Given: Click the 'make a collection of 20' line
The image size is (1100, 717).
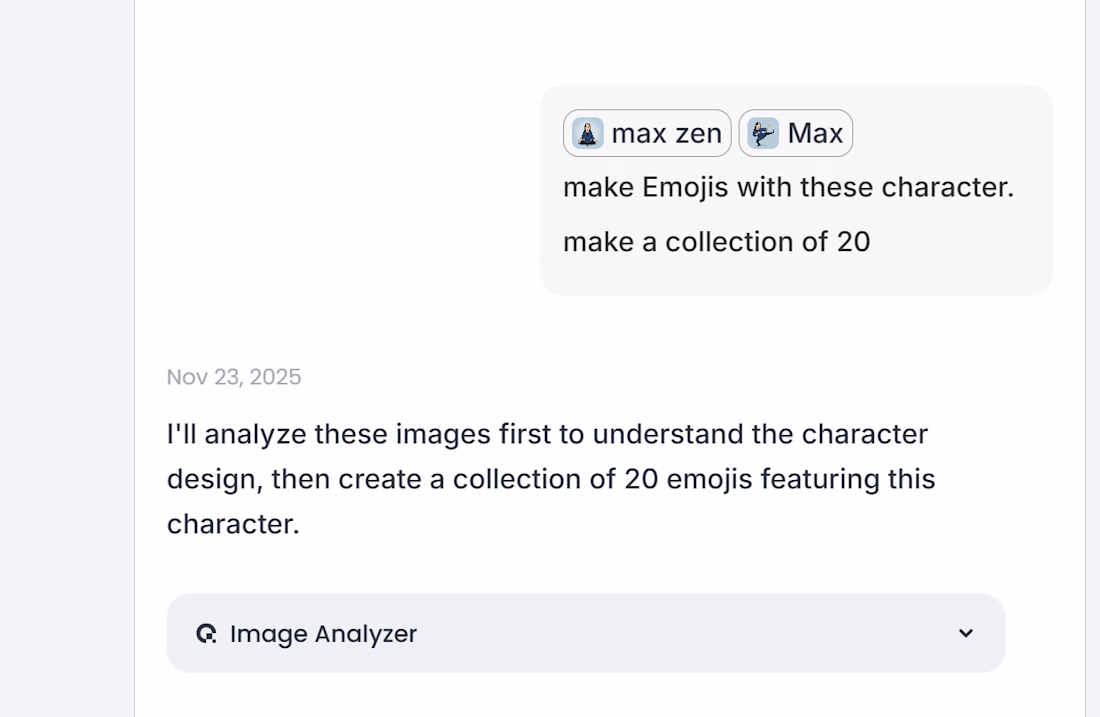Looking at the screenshot, I should (x=716, y=241).
